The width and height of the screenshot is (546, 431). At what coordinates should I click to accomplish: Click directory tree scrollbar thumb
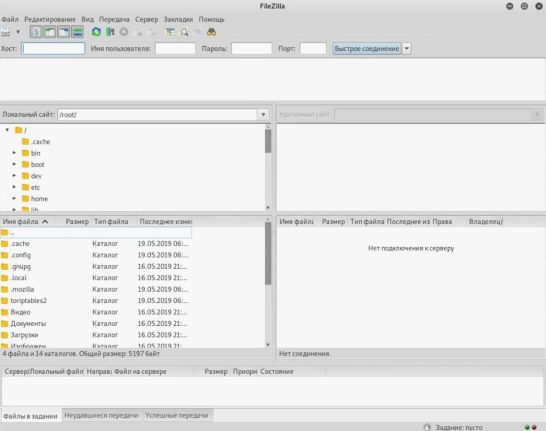268,141
